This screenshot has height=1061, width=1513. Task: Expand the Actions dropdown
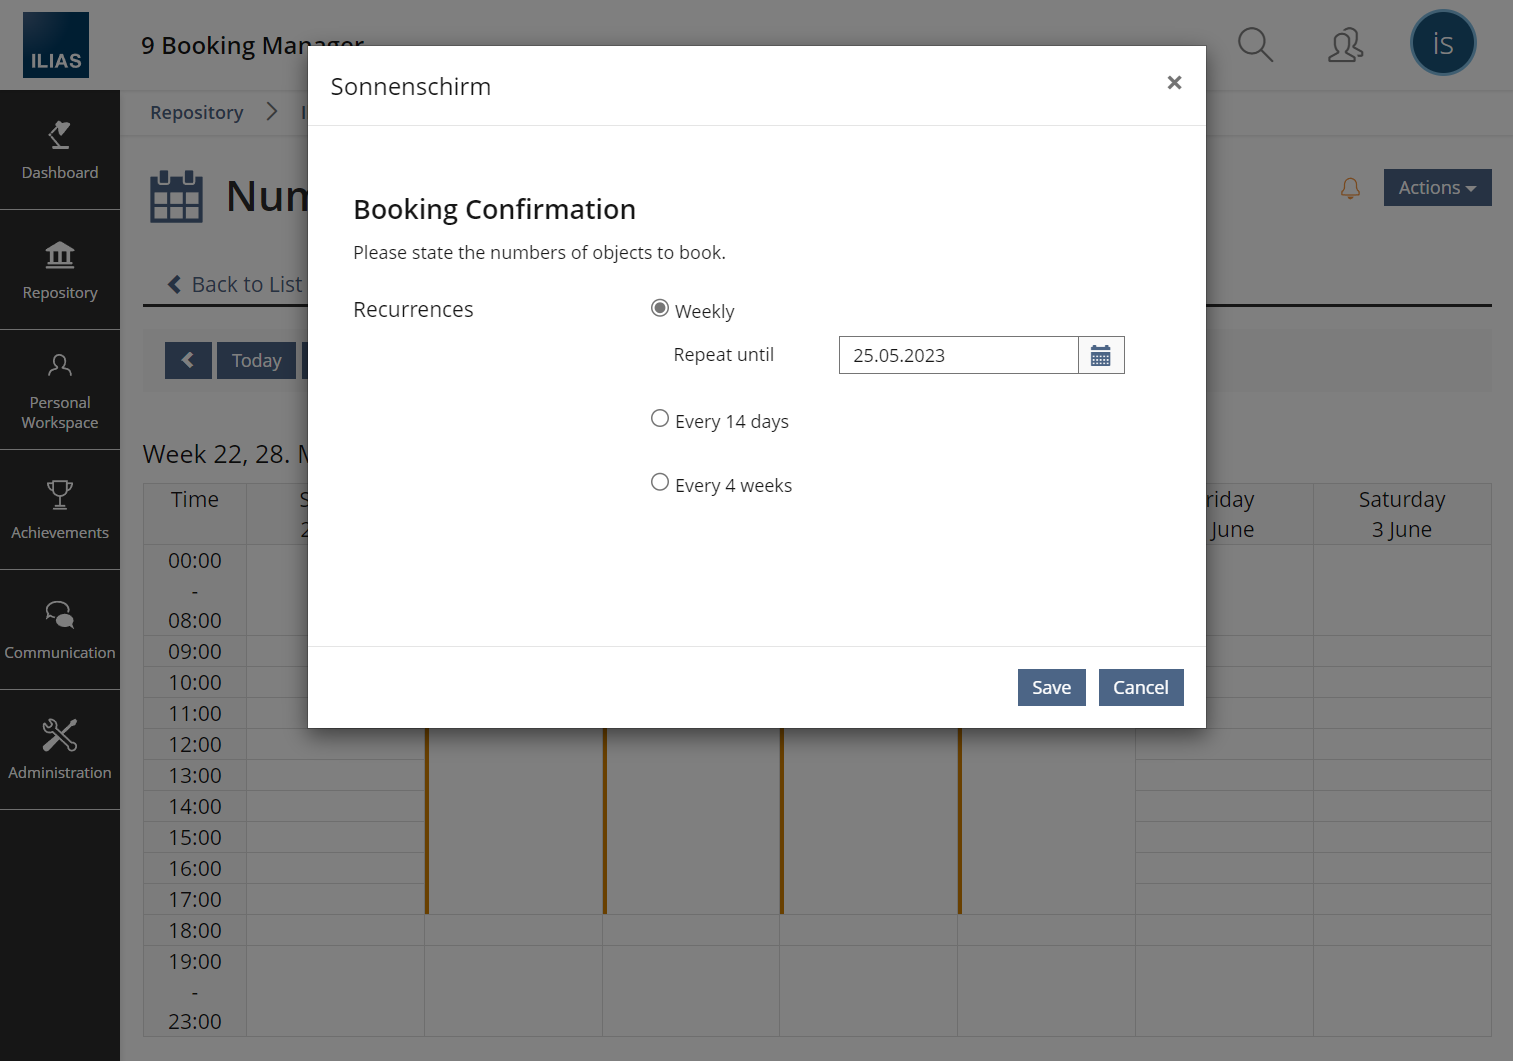pos(1437,188)
